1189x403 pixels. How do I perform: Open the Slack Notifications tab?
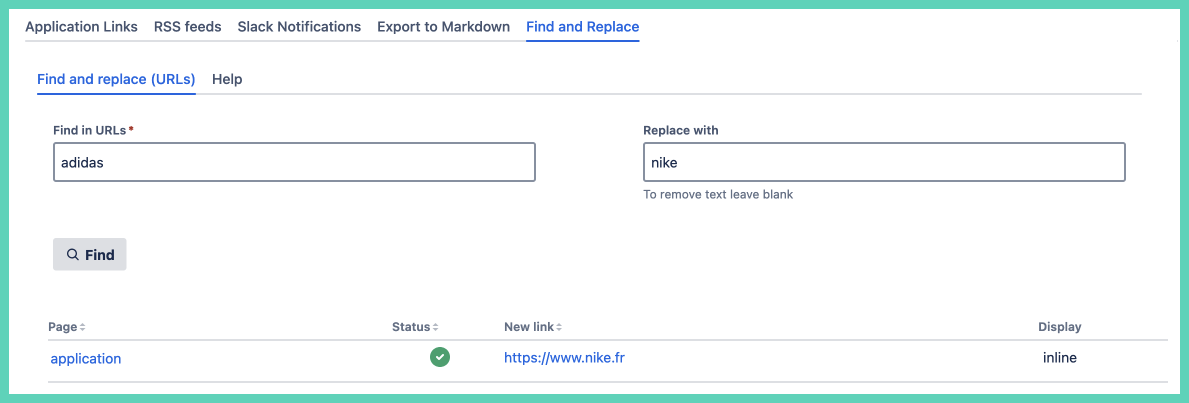299,27
